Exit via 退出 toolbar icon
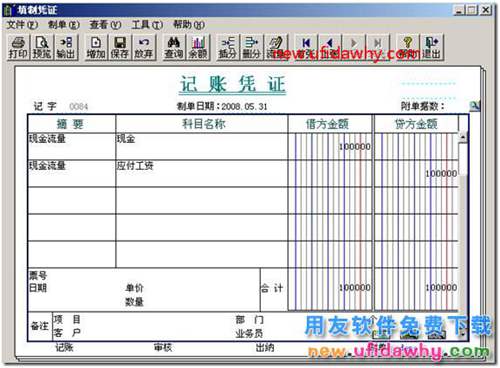 432,47
